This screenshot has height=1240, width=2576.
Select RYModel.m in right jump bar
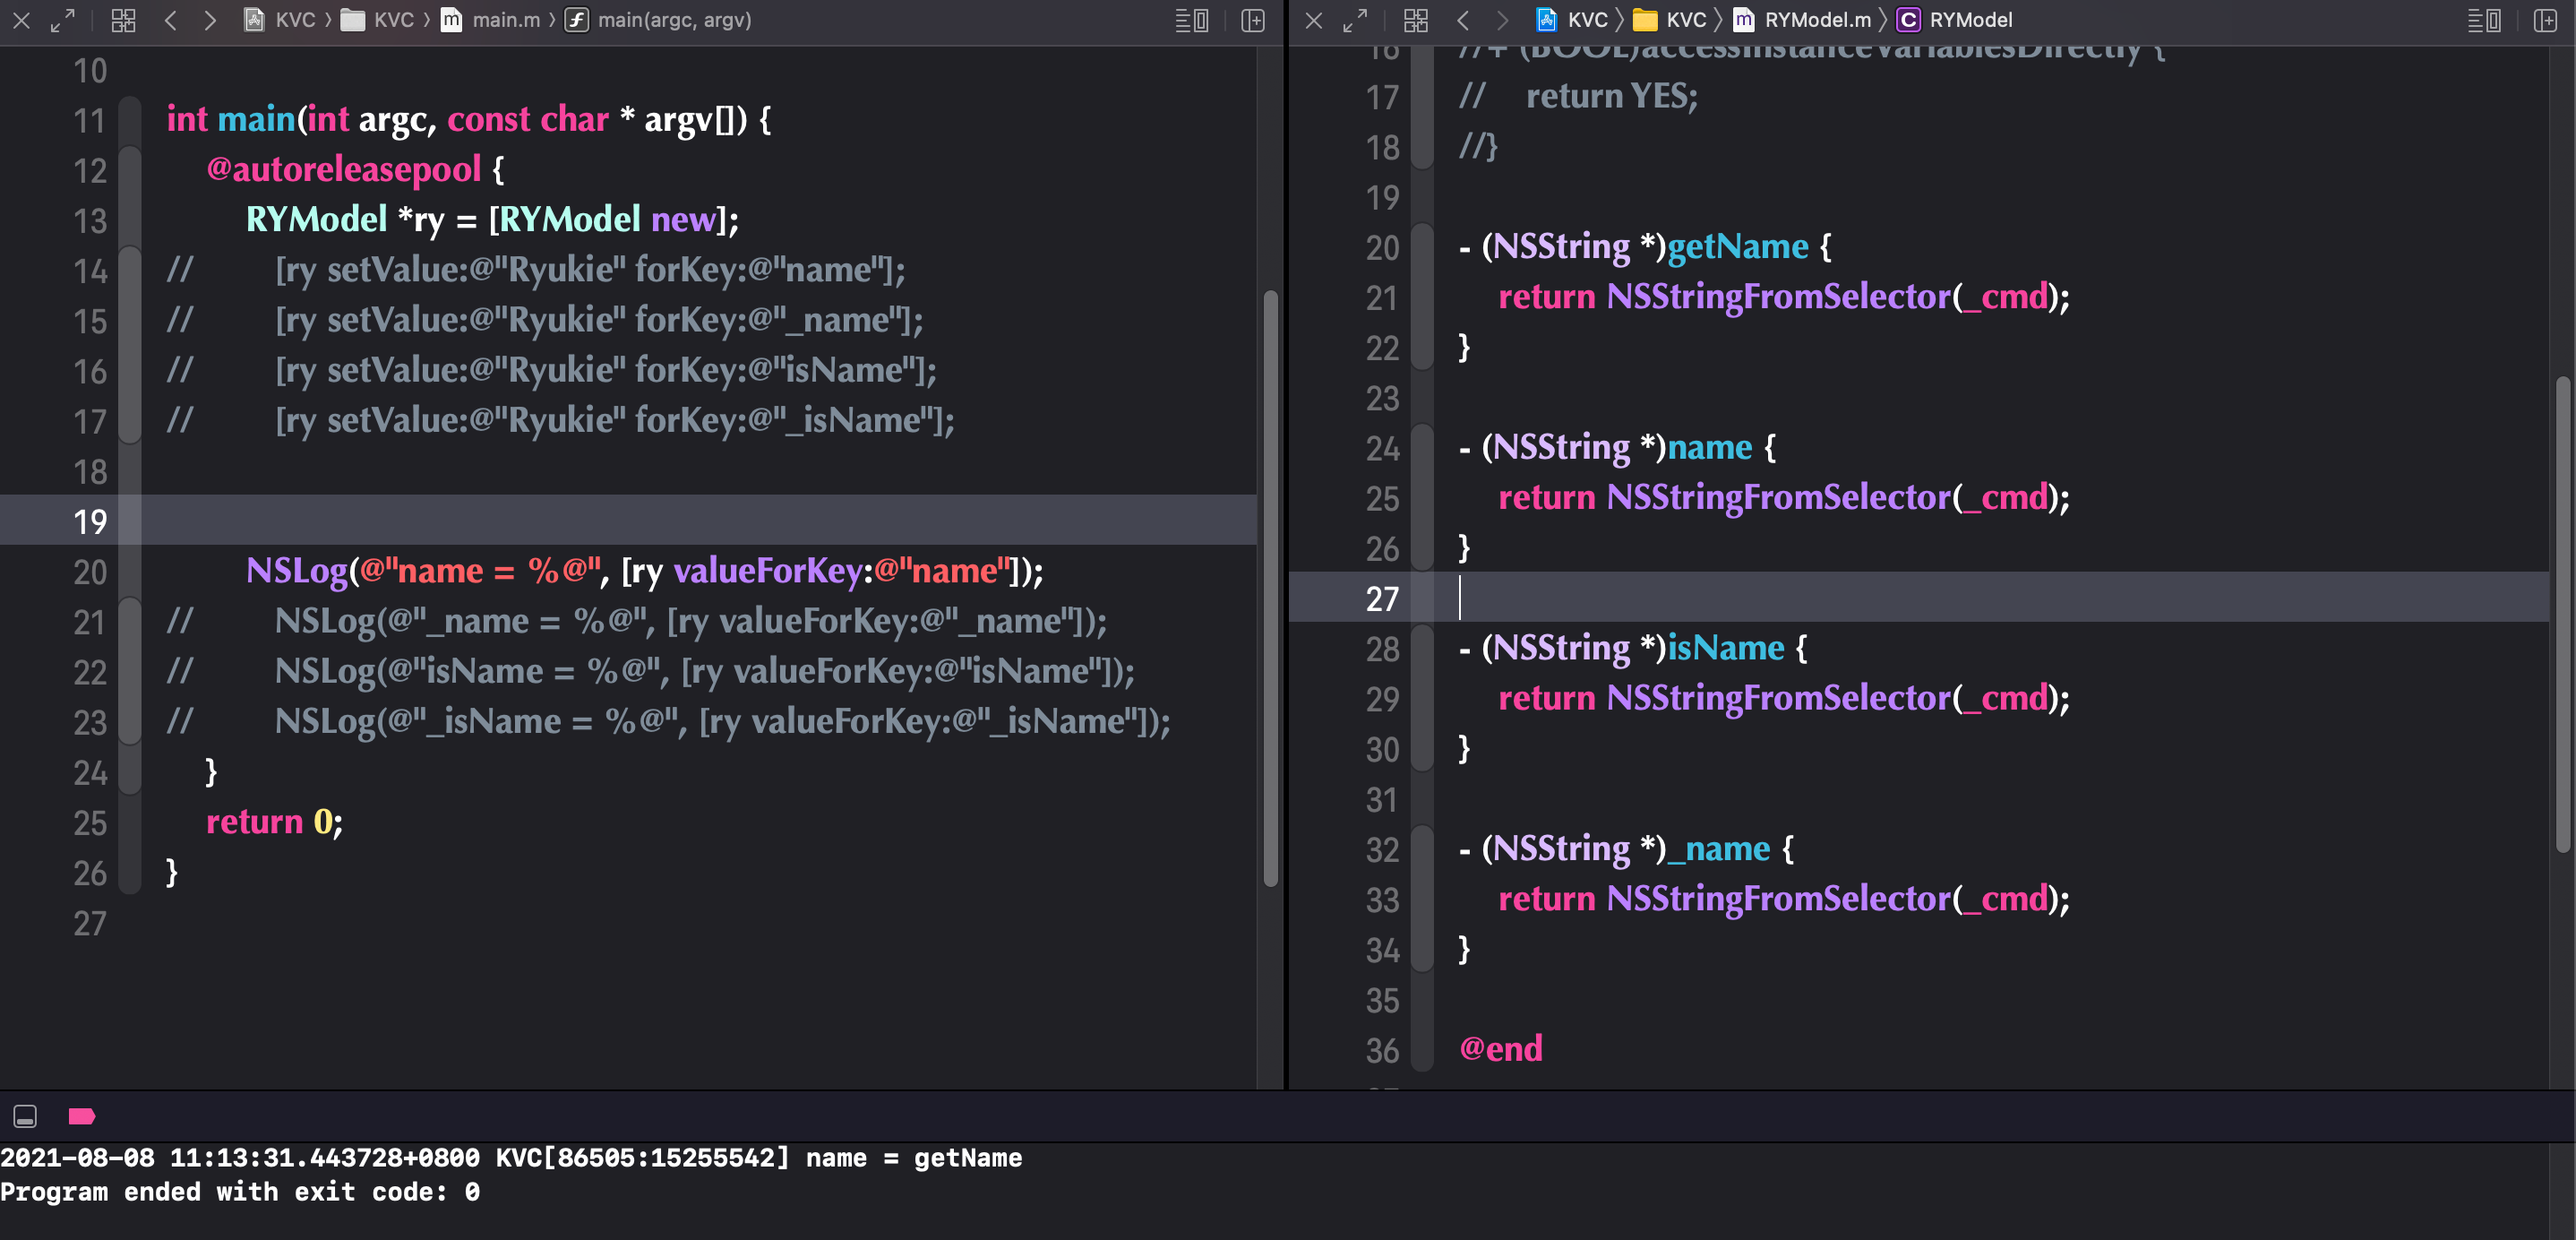1802,20
